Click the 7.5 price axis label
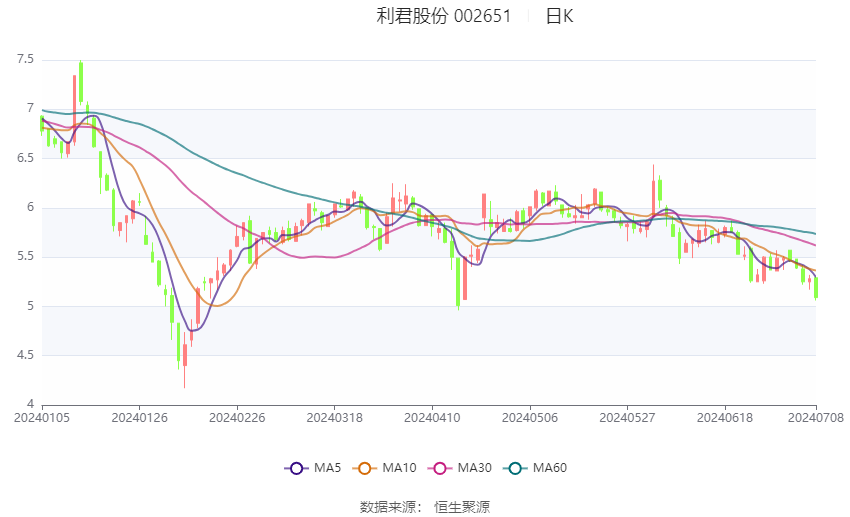The width and height of the screenshot is (850, 517). [x=25, y=59]
